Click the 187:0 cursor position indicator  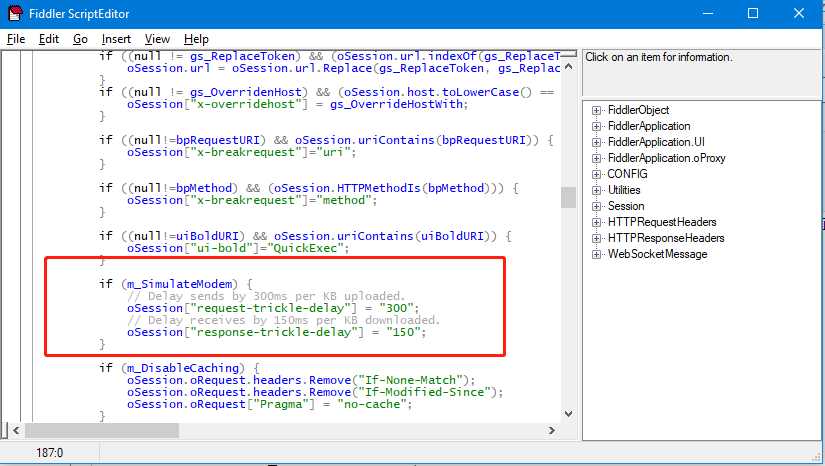(49, 453)
